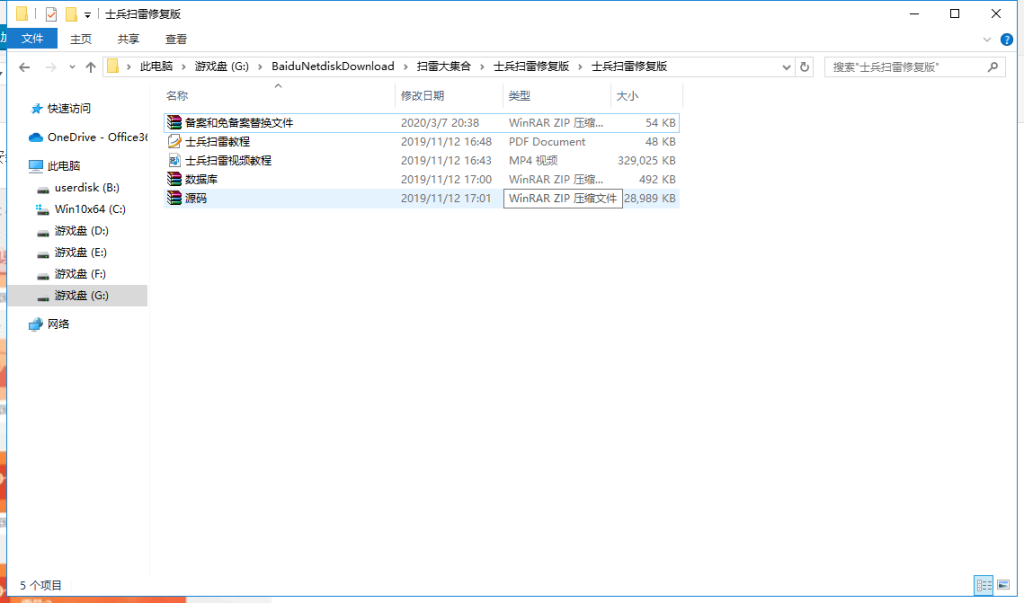Expand chevron after 扫雷大集合 breadcrumb
This screenshot has height=603, width=1024.
click(483, 67)
